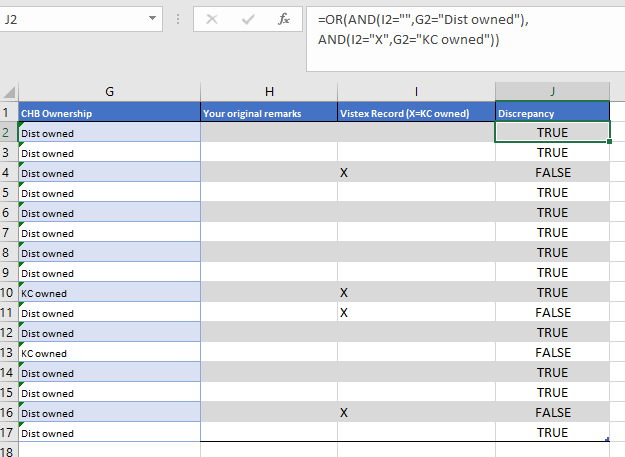625x457 pixels.
Task: Select the X cell in row 11
Action: [416, 312]
